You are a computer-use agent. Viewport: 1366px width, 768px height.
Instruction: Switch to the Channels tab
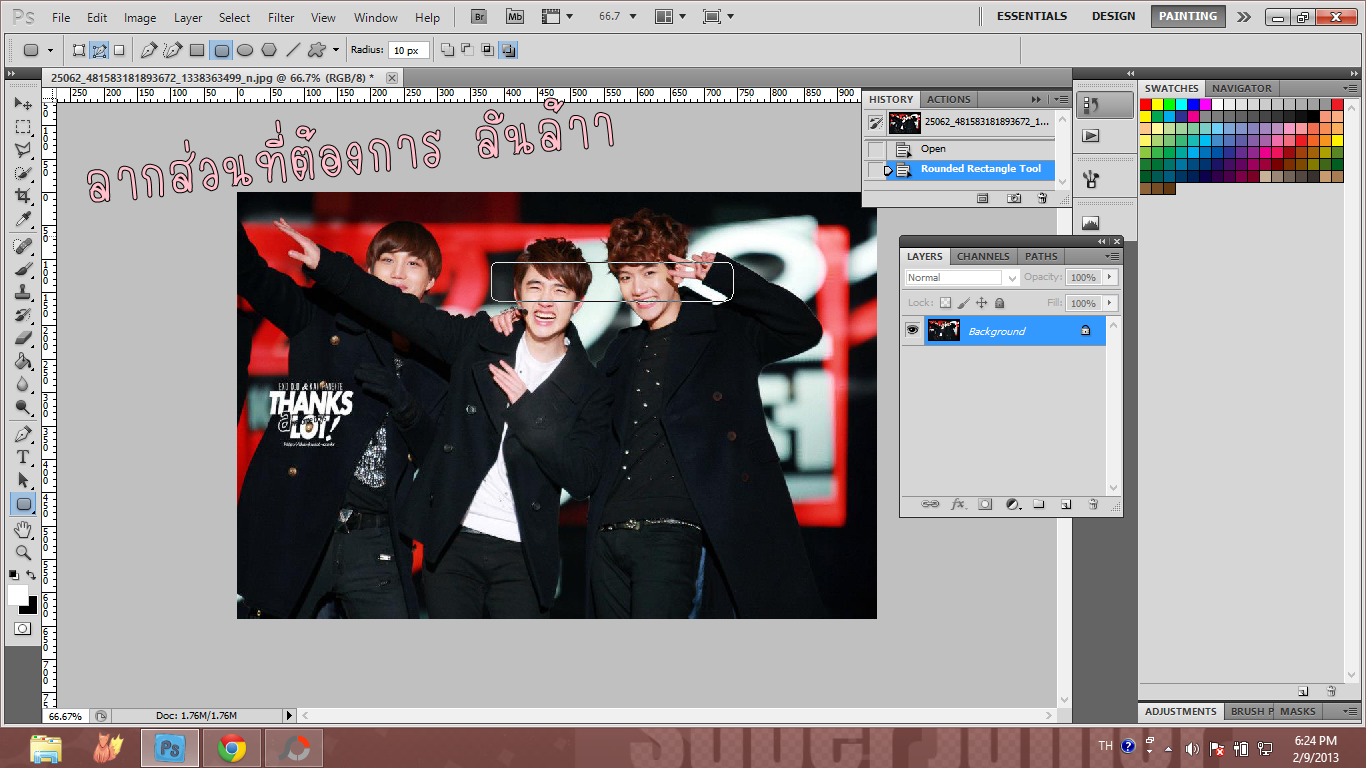983,256
